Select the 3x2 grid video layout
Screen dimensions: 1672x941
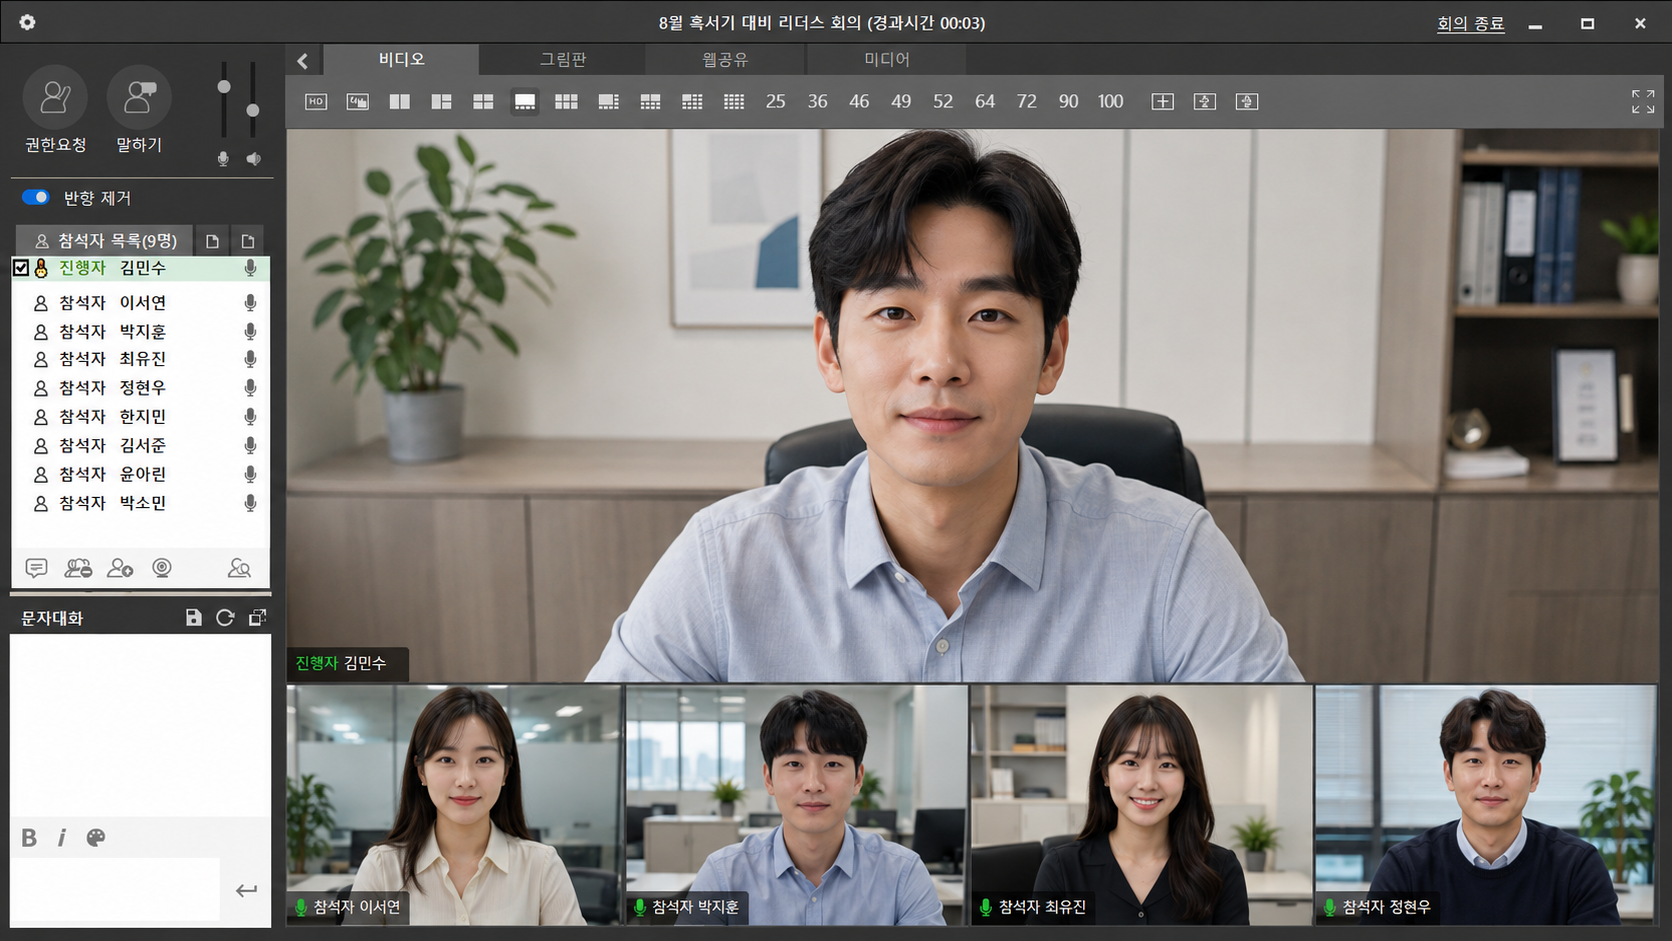[566, 102]
